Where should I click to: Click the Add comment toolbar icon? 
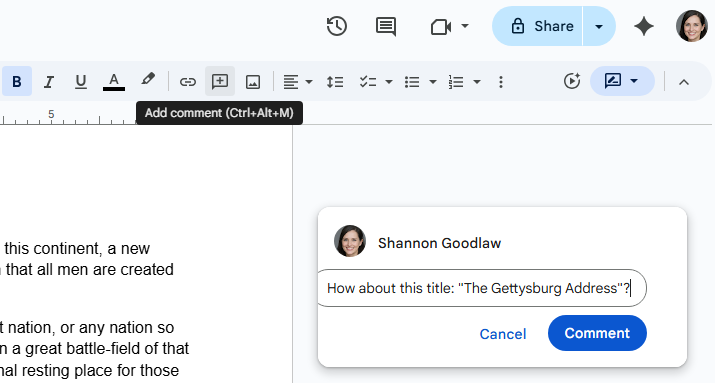(x=220, y=81)
